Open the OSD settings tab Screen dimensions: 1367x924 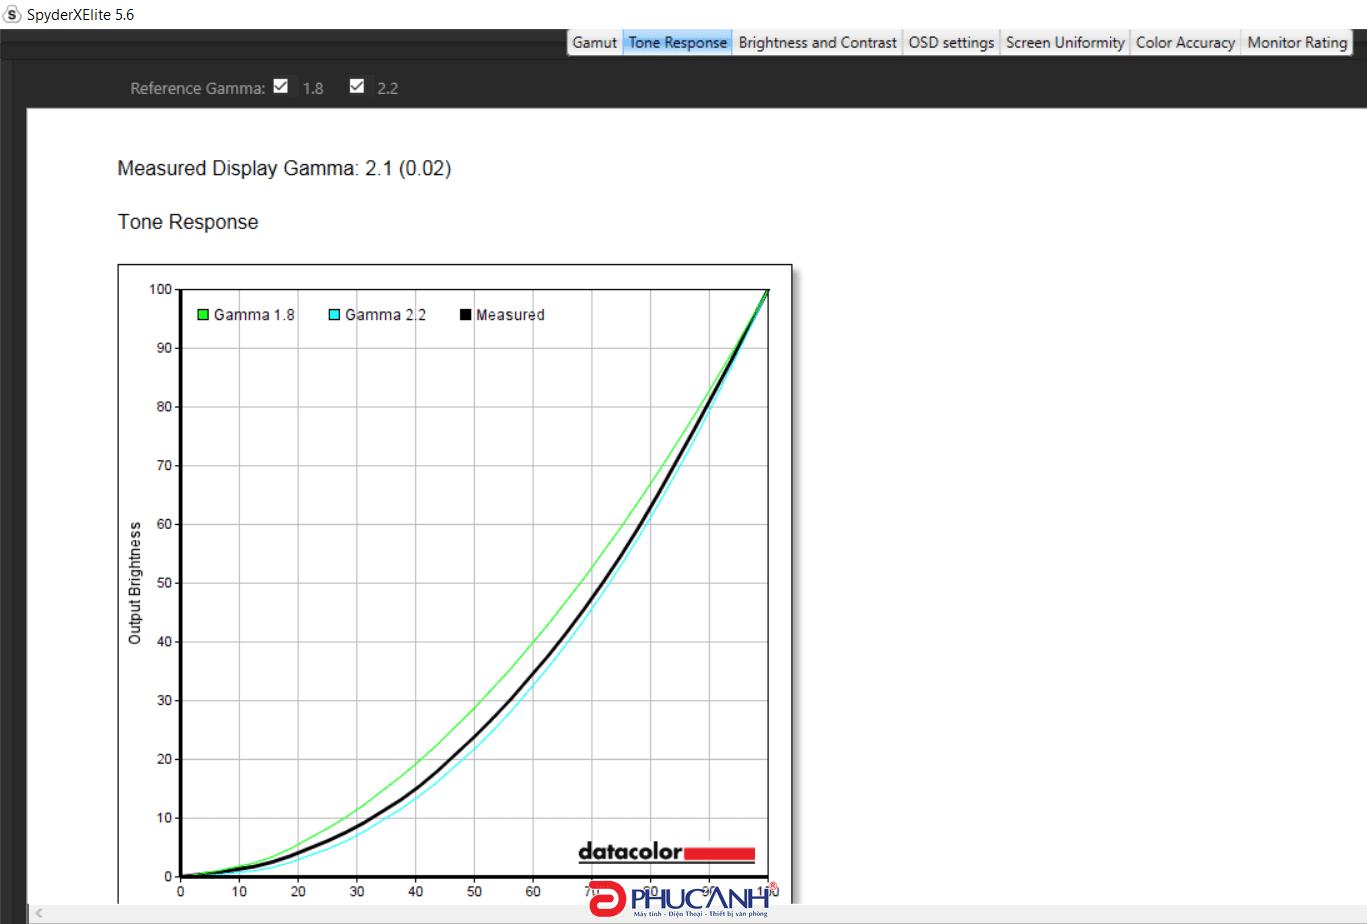(951, 42)
